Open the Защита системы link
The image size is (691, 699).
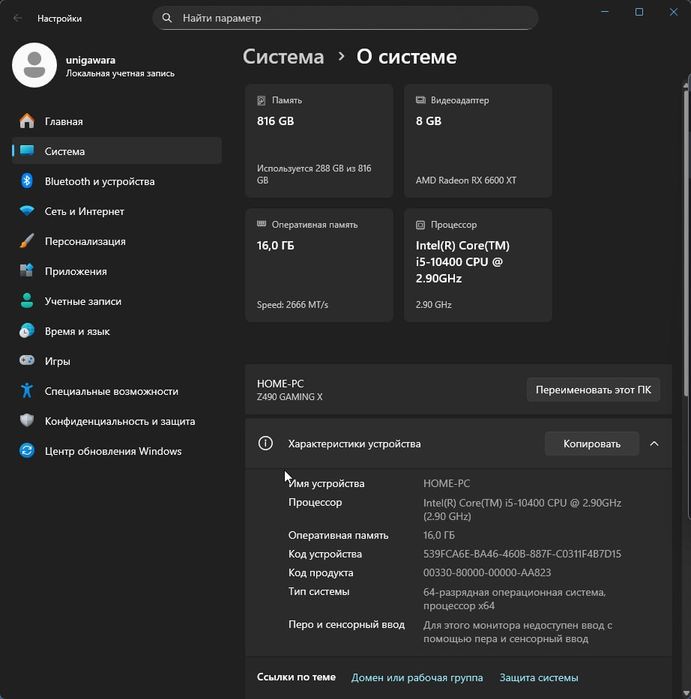pyautogui.click(x=538, y=677)
